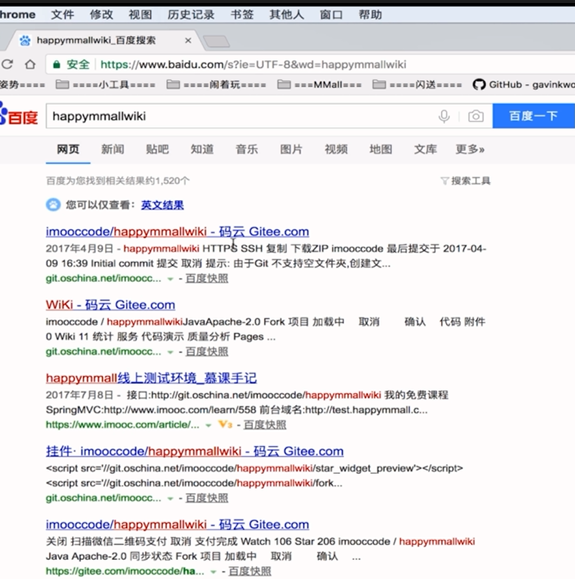Open the 闪送 bookmarks folder
This screenshot has height=579, width=575.
point(417,85)
